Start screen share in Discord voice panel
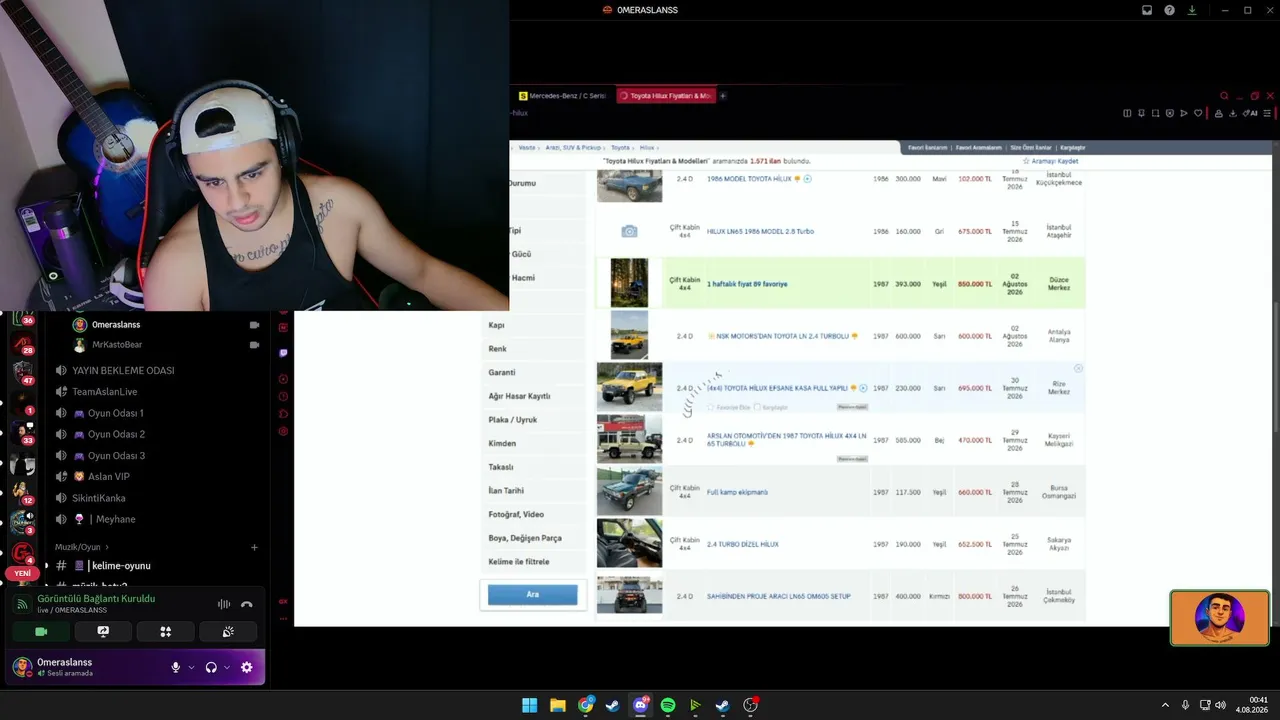 tap(103, 632)
